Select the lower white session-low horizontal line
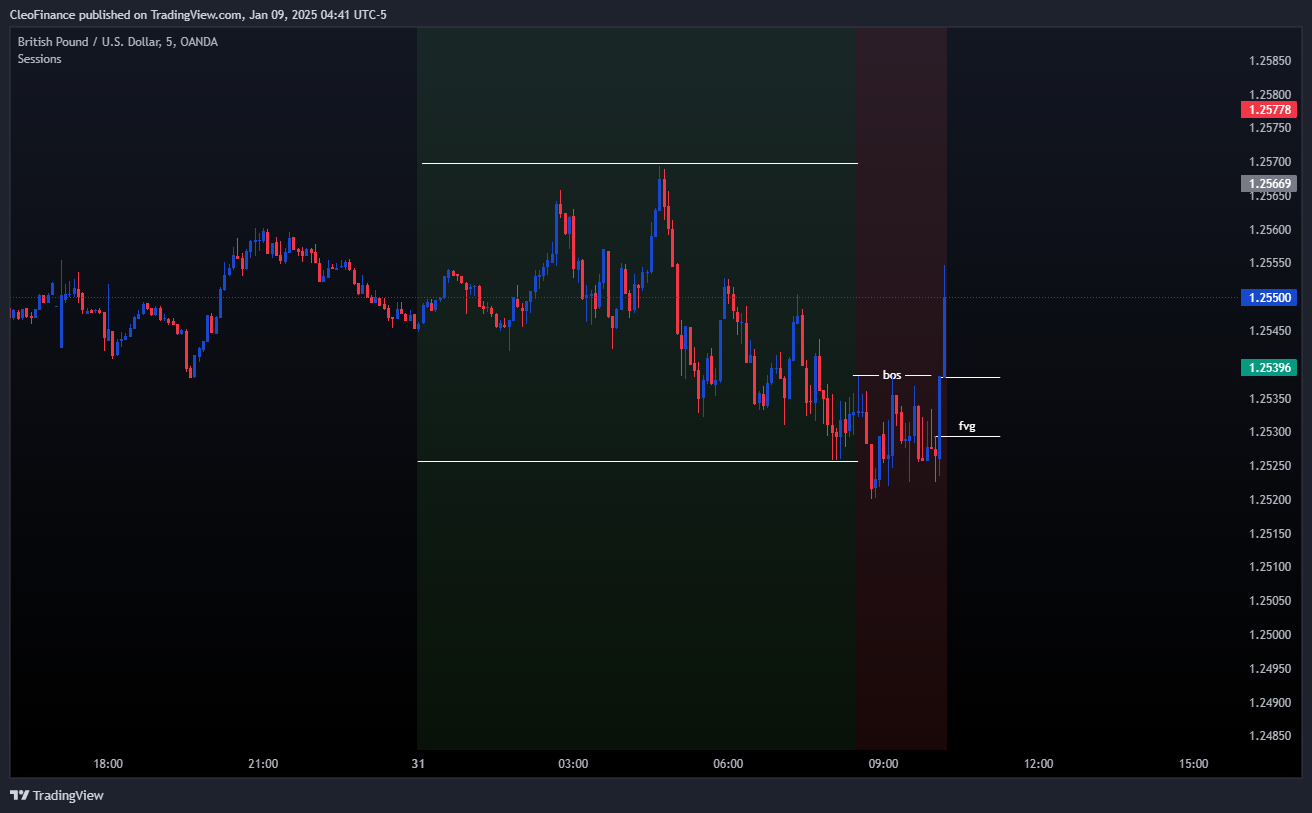The height and width of the screenshot is (813, 1312). coord(637,461)
